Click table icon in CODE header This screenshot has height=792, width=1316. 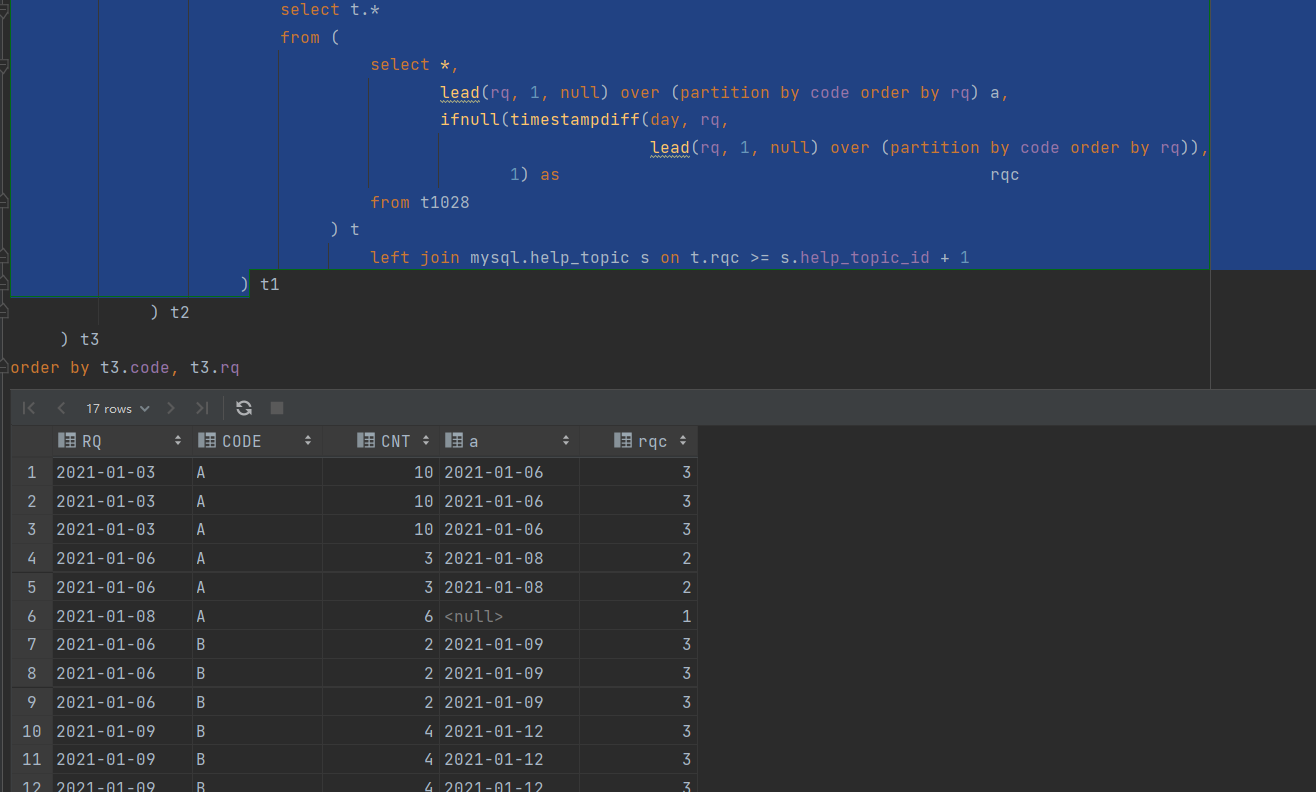(x=207, y=441)
